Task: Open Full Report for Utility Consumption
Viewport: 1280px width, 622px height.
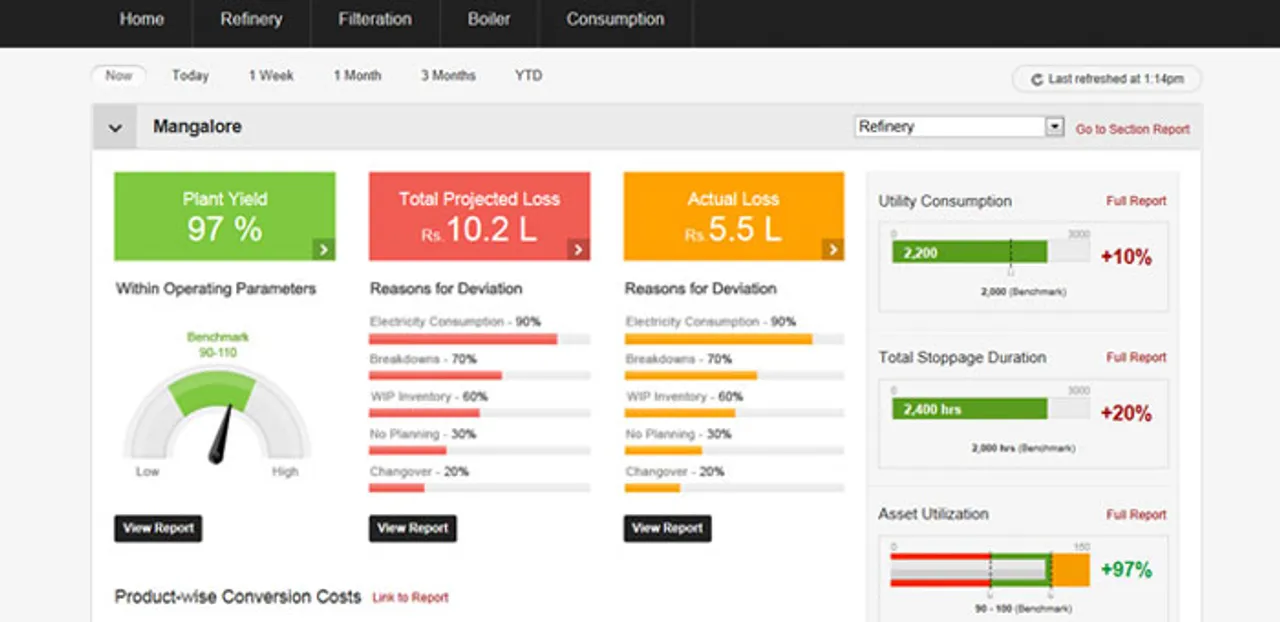Action: 1136,201
